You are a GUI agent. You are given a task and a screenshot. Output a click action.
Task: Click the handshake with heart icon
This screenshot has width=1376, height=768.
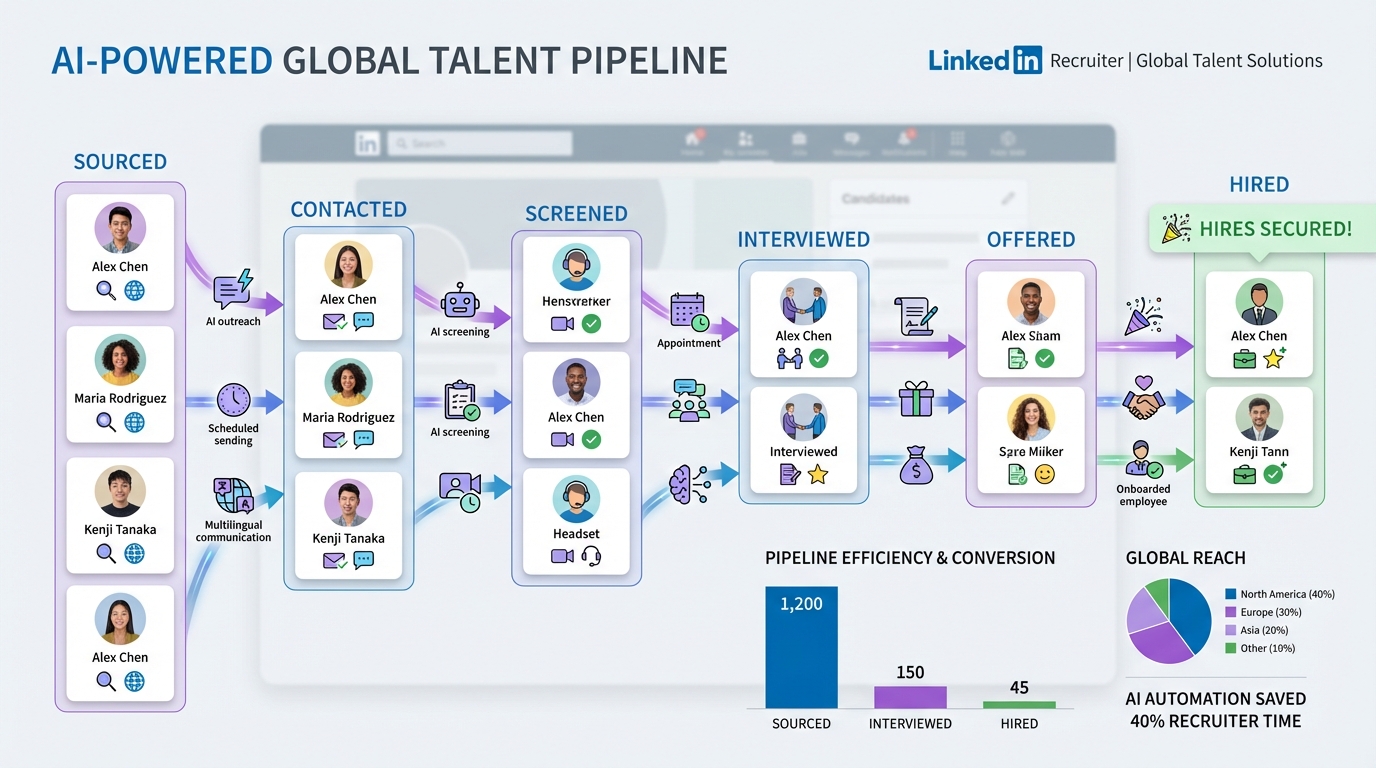[x=1143, y=398]
